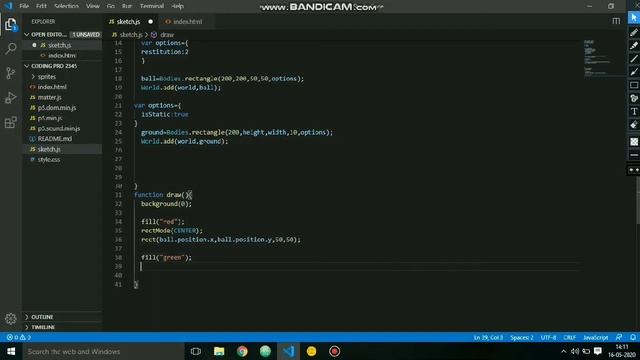Open the Bandicam line thickness option

pos(634,155)
